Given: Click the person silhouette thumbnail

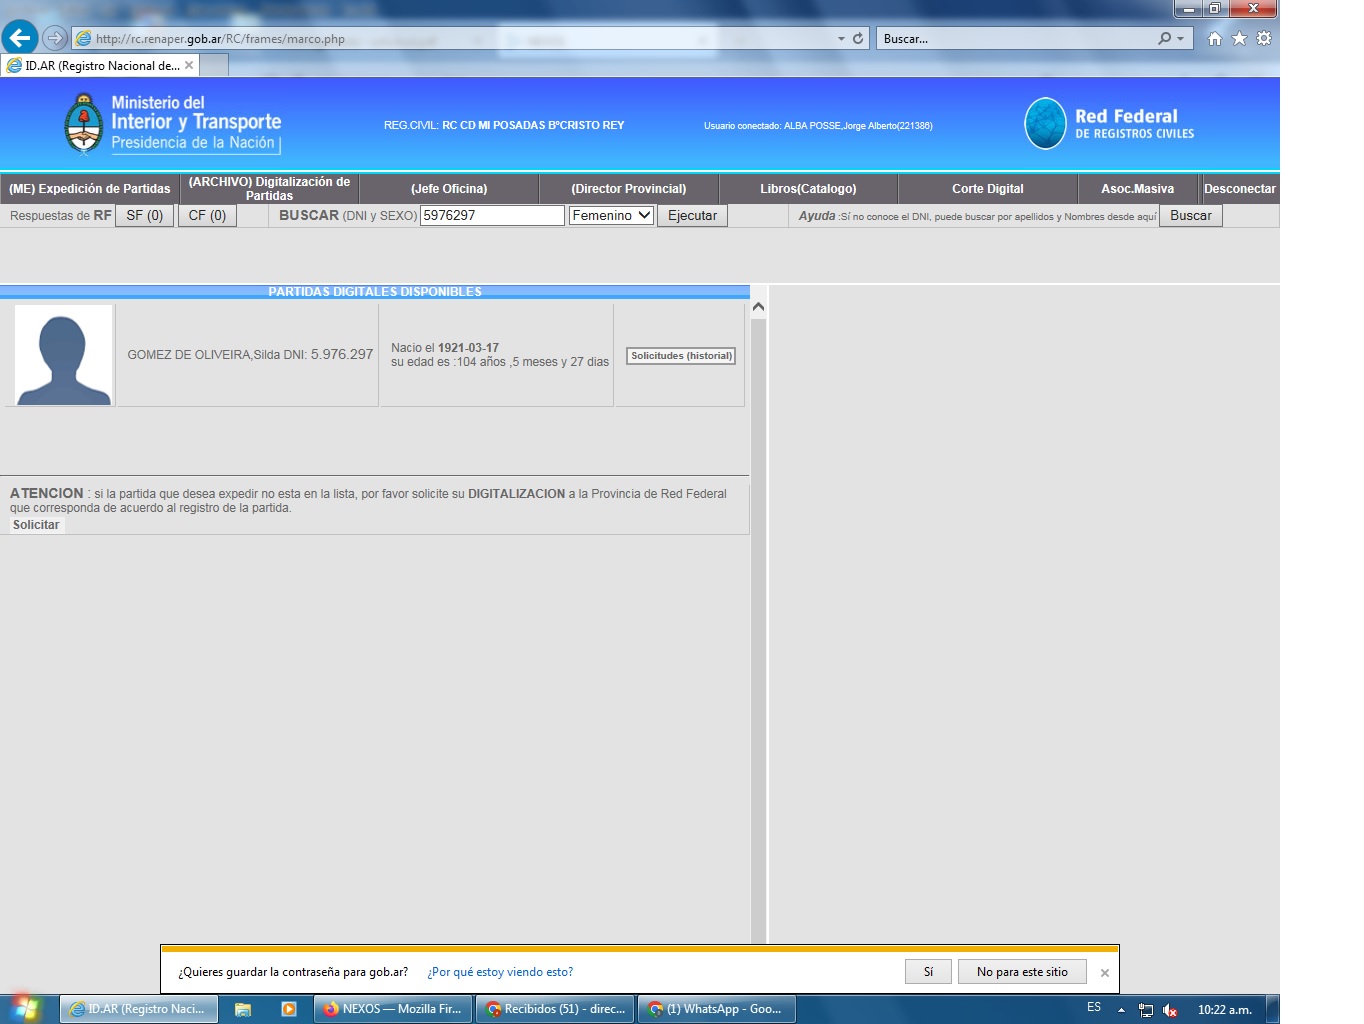Looking at the screenshot, I should 64,356.
